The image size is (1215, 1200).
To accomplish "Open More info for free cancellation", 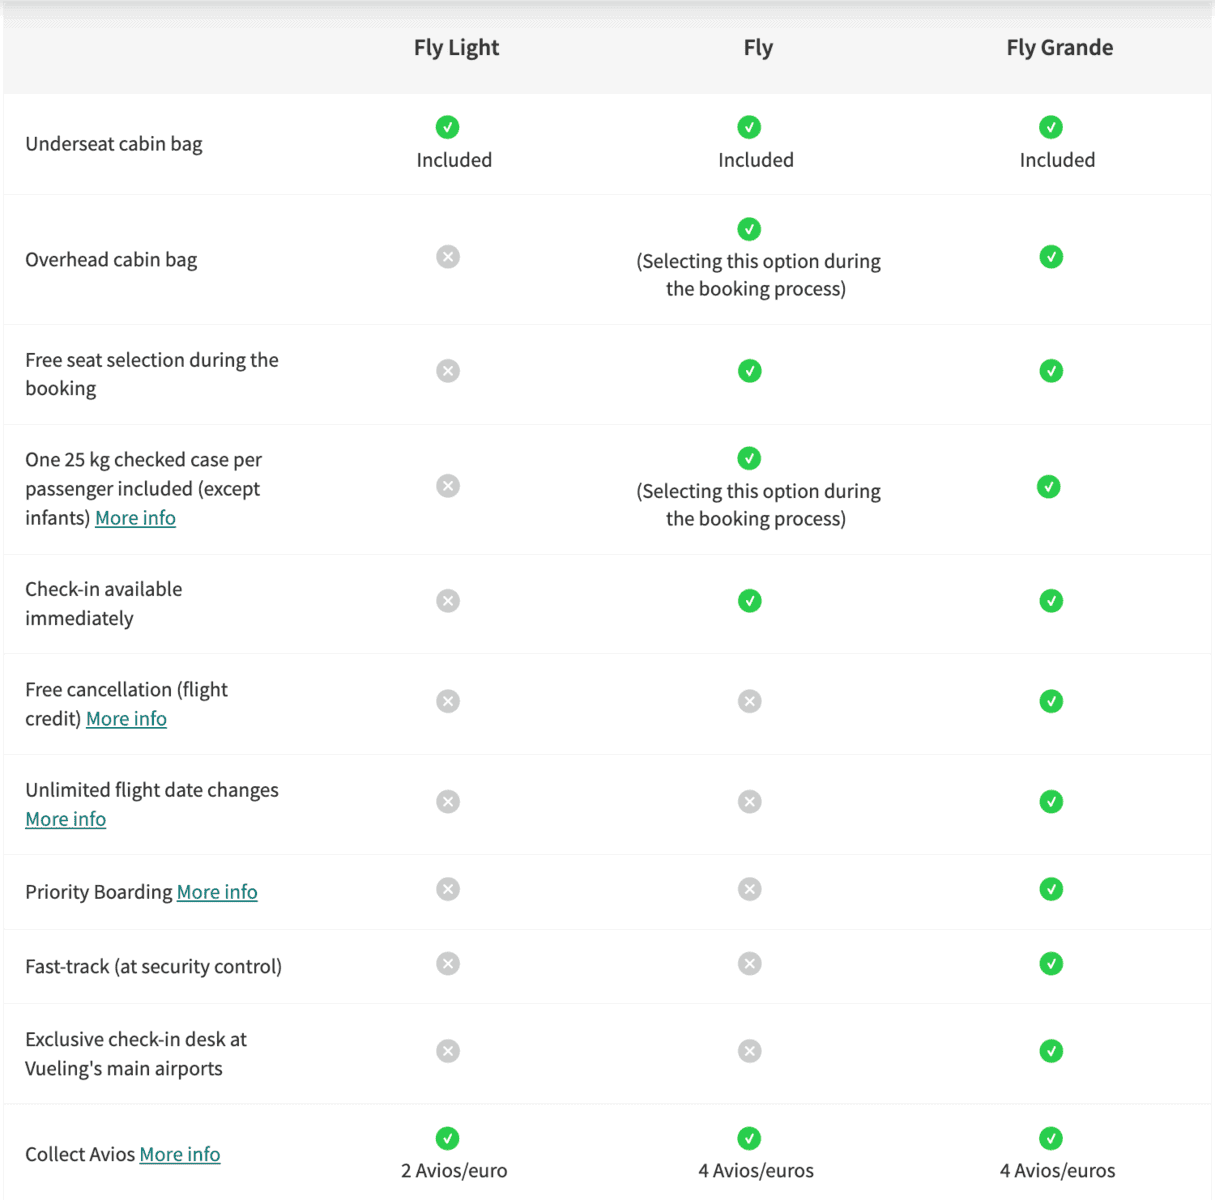I will (x=126, y=719).
